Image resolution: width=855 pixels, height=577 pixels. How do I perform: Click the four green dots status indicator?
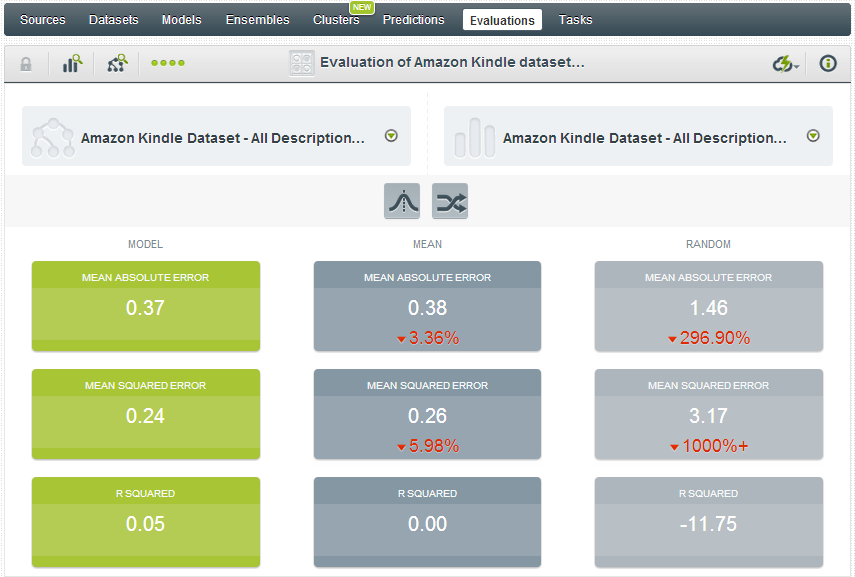(x=168, y=63)
